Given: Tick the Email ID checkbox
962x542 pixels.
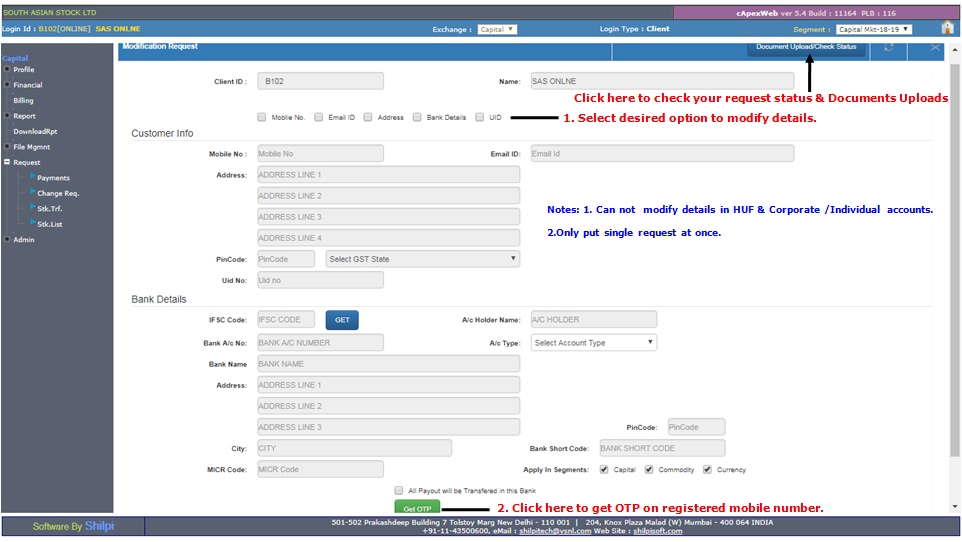Looking at the screenshot, I should point(318,117).
